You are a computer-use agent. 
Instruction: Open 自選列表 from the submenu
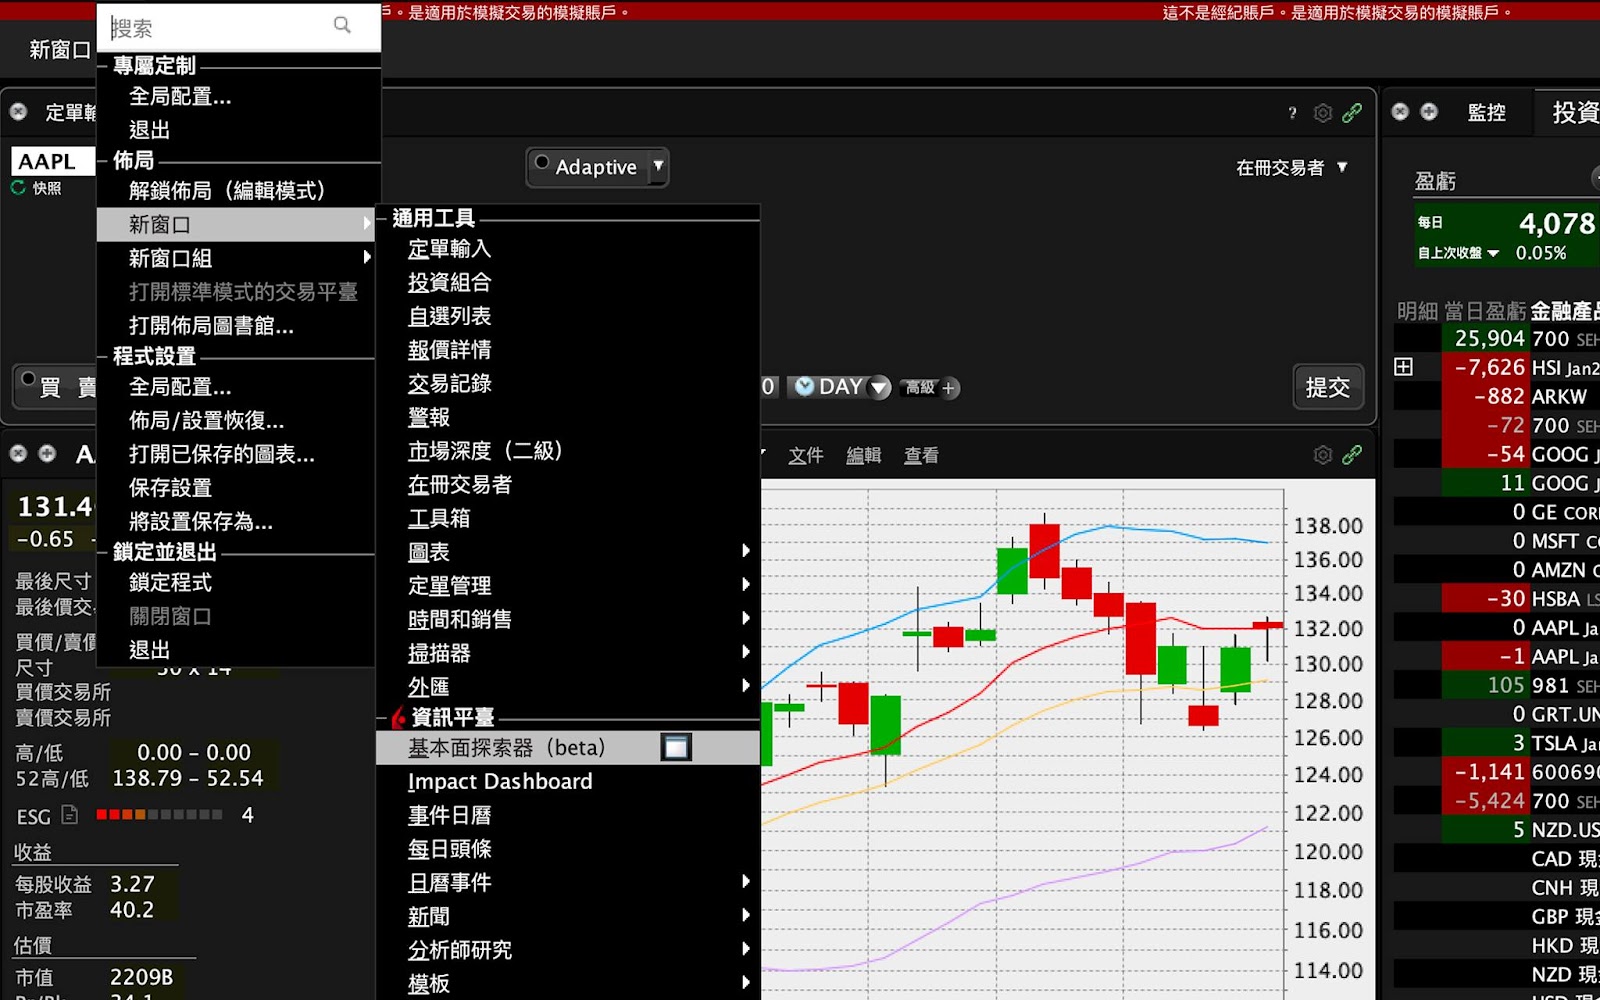568,316
